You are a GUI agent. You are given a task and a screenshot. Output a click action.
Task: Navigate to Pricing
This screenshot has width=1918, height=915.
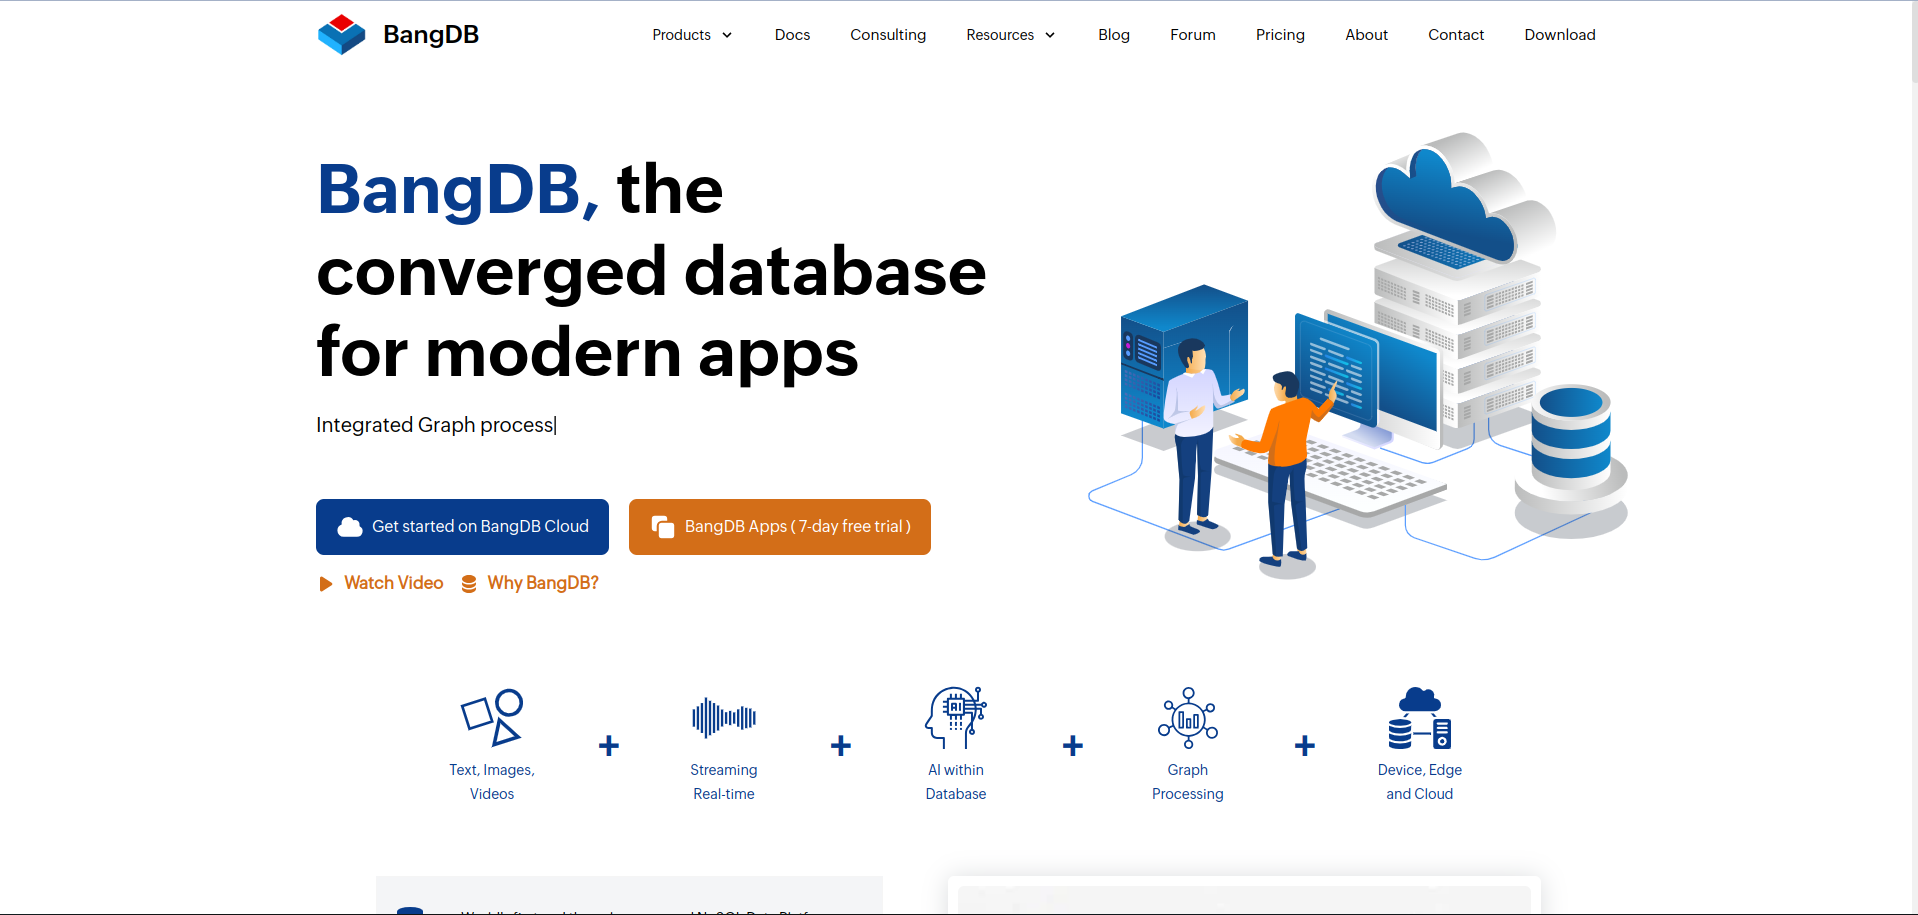[x=1280, y=35]
